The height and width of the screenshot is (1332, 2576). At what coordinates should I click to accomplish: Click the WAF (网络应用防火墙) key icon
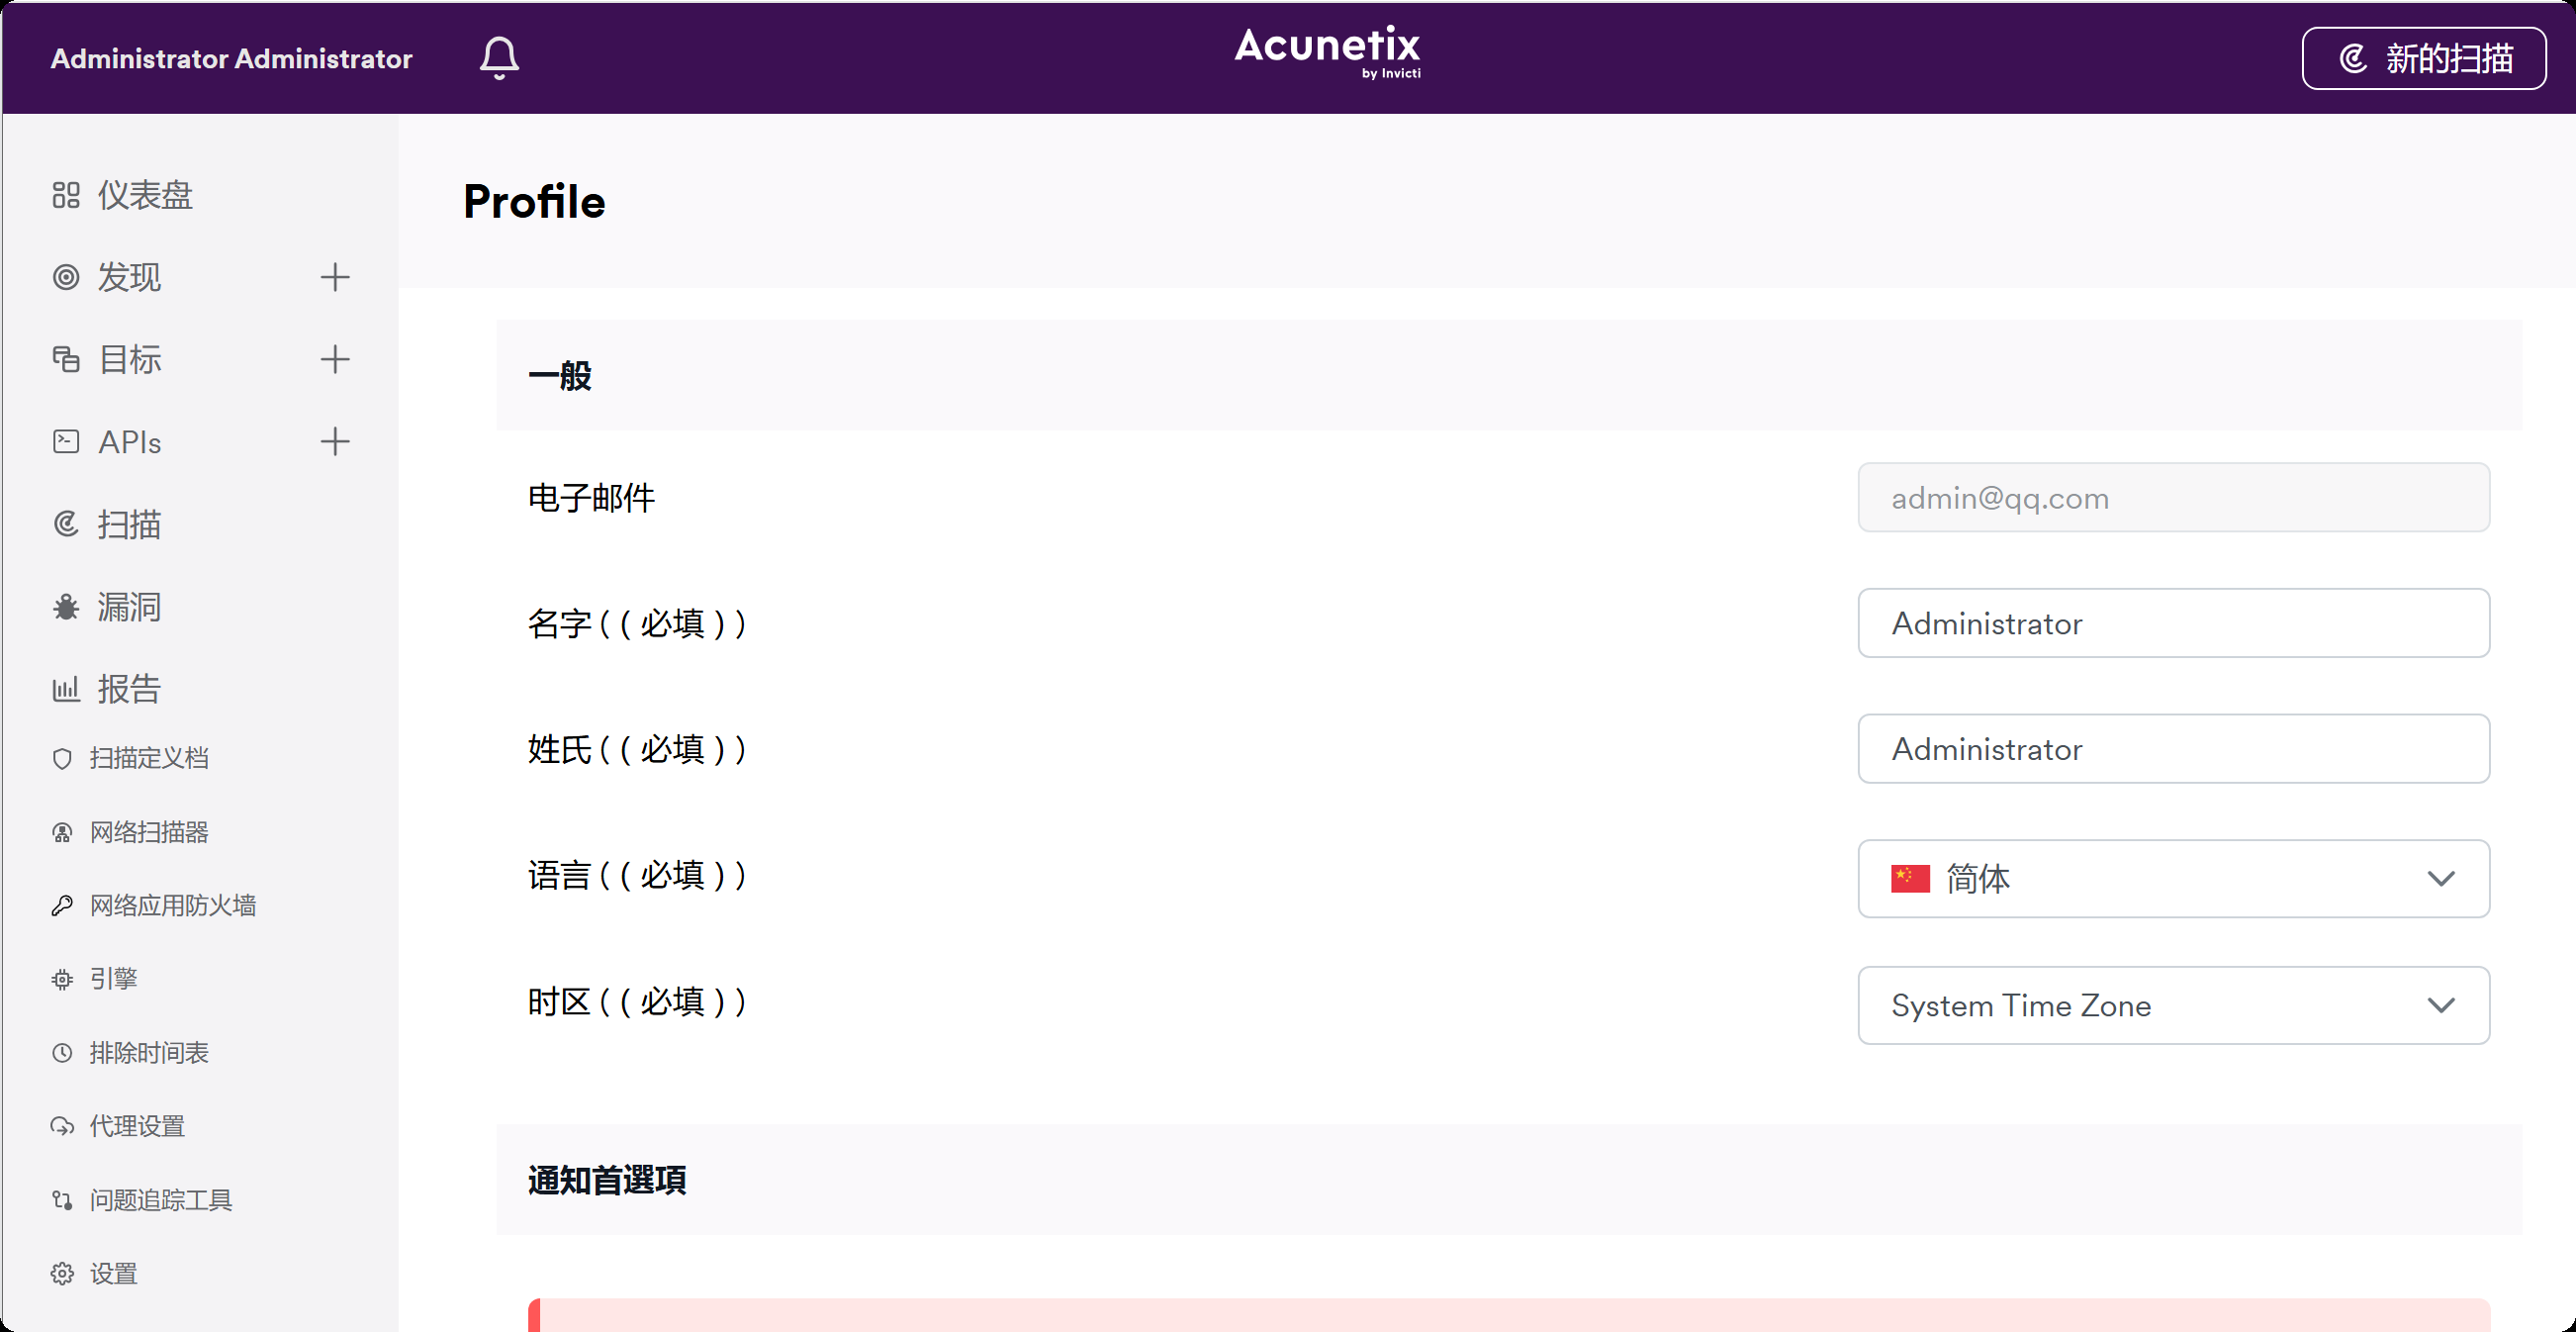pyautogui.click(x=62, y=906)
